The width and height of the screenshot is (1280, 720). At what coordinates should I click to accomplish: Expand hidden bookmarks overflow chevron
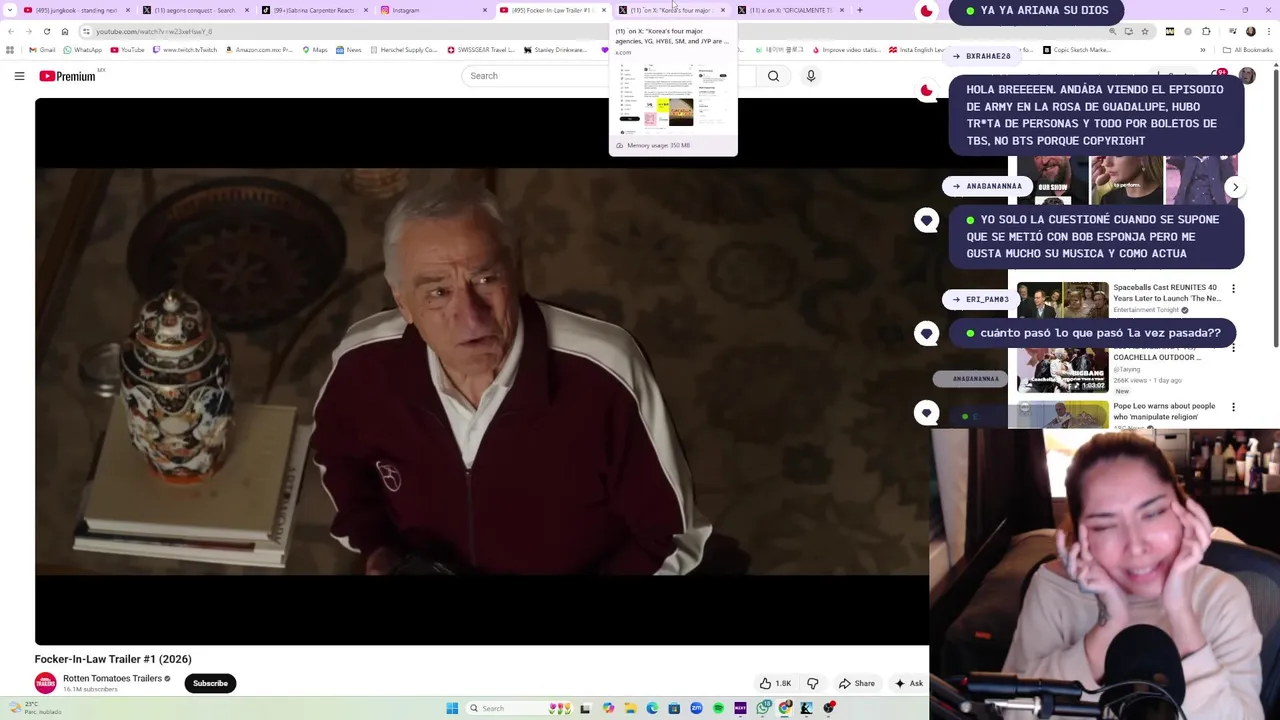click(x=1203, y=50)
